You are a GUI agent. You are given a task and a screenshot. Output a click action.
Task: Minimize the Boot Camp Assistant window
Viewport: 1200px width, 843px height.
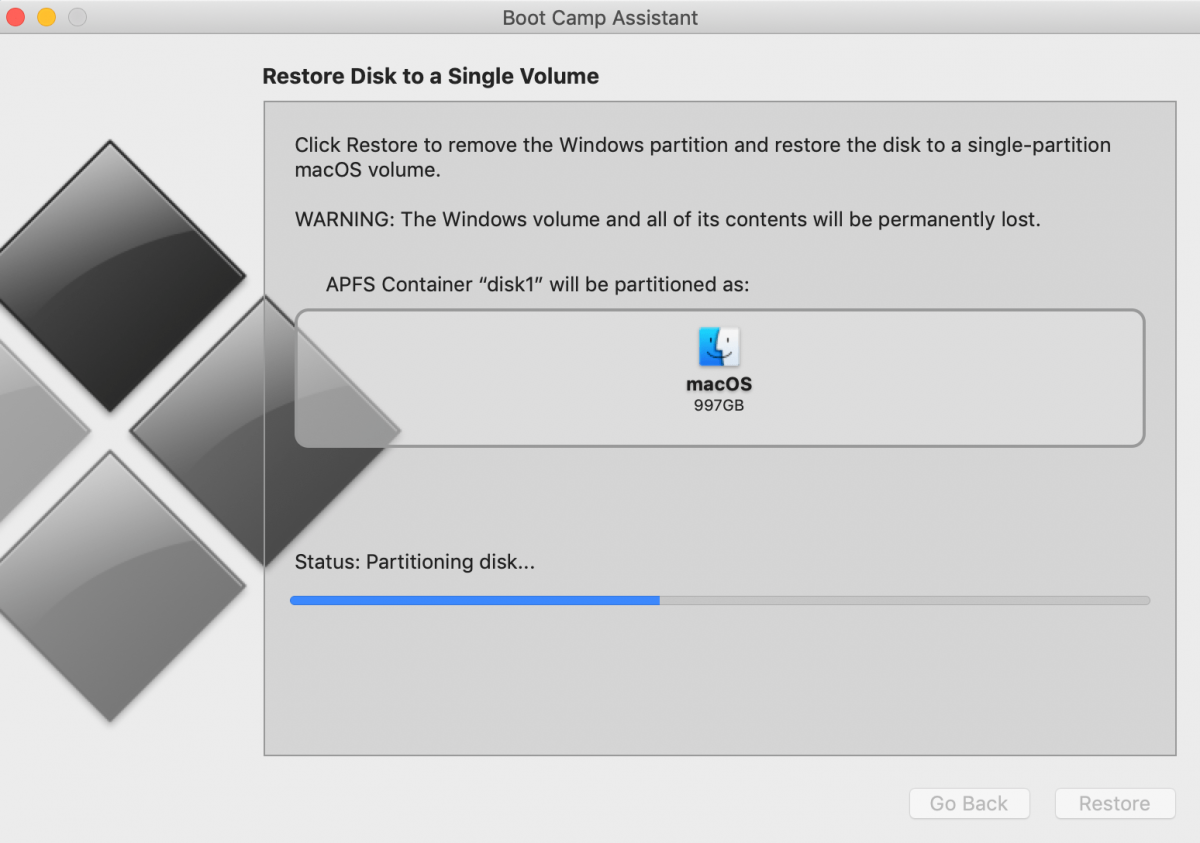coord(45,17)
